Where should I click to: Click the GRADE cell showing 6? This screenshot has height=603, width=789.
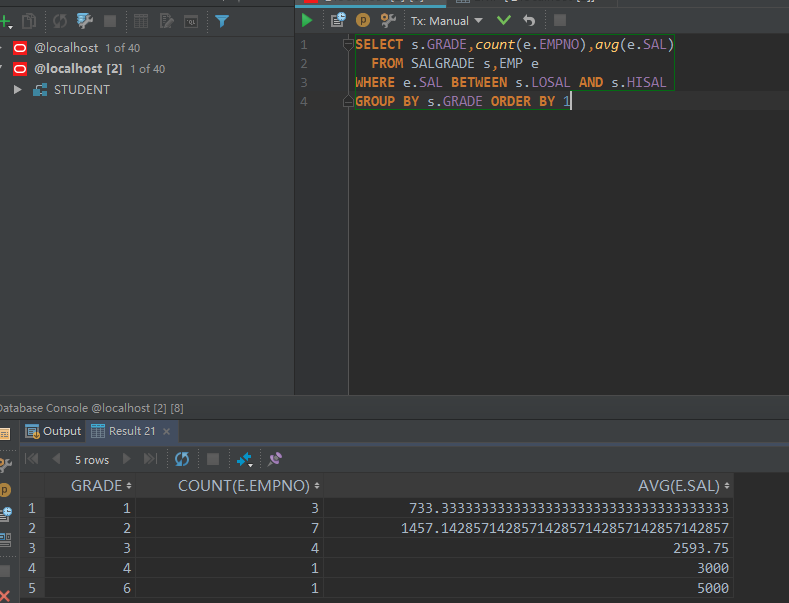click(x=91, y=588)
